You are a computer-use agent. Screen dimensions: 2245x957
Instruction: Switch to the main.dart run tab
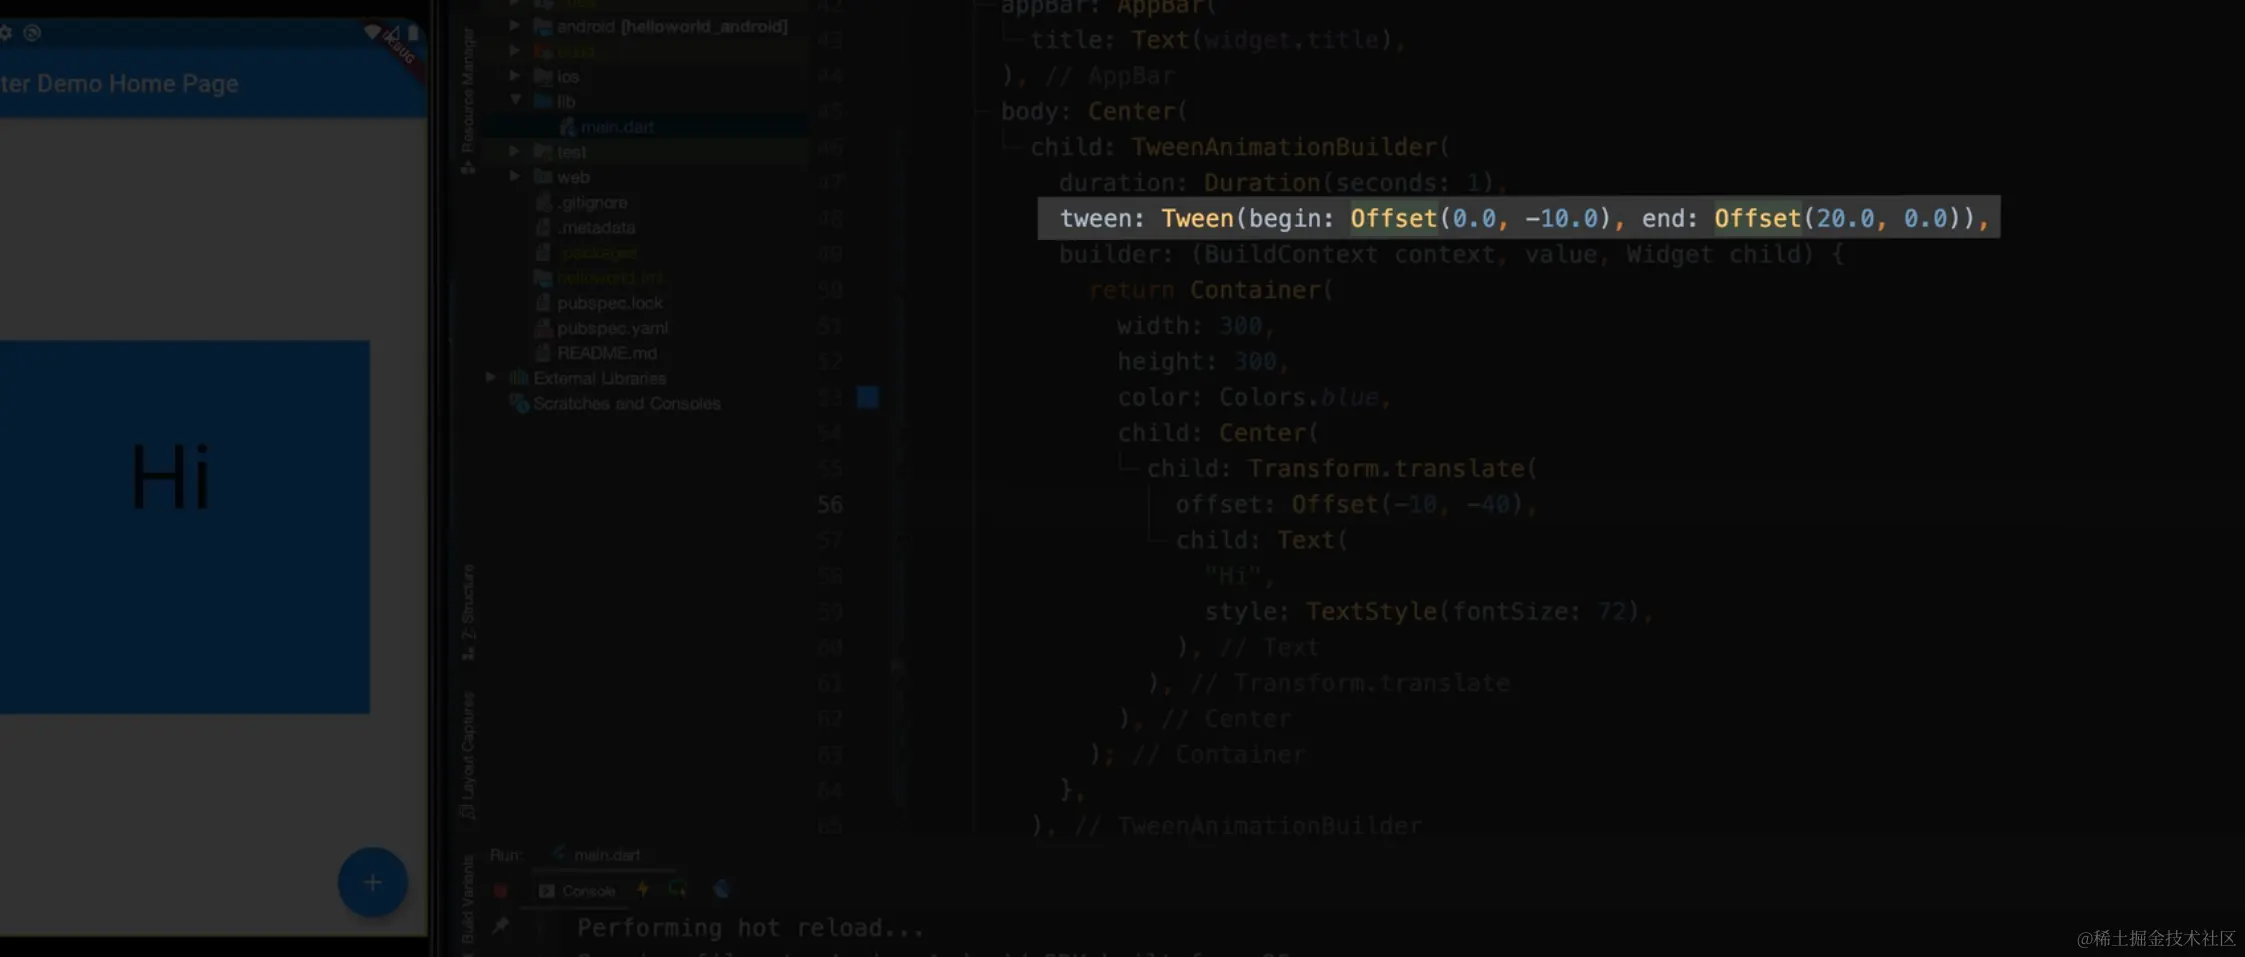597,855
